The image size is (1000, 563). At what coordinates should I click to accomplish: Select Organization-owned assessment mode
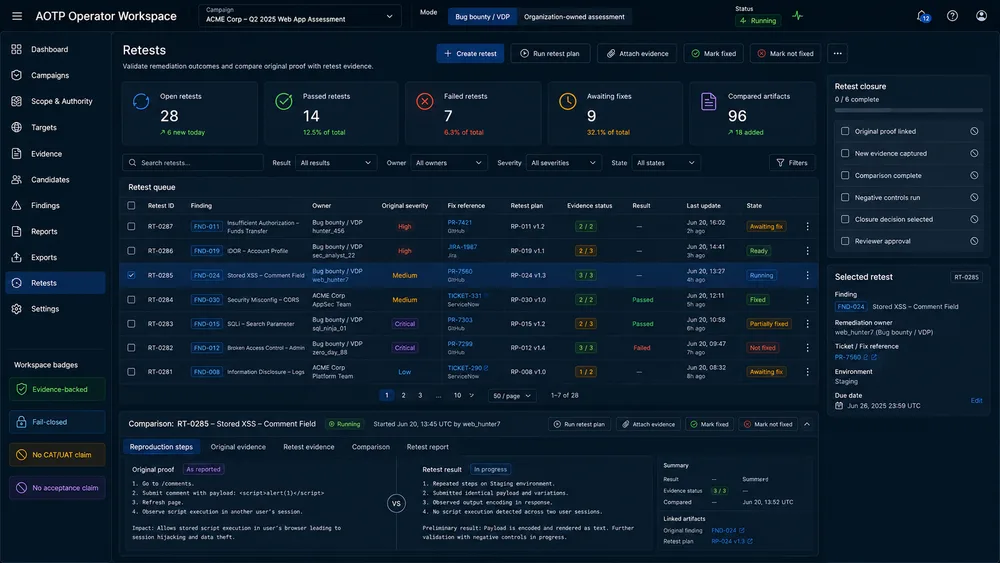pyautogui.click(x=574, y=17)
